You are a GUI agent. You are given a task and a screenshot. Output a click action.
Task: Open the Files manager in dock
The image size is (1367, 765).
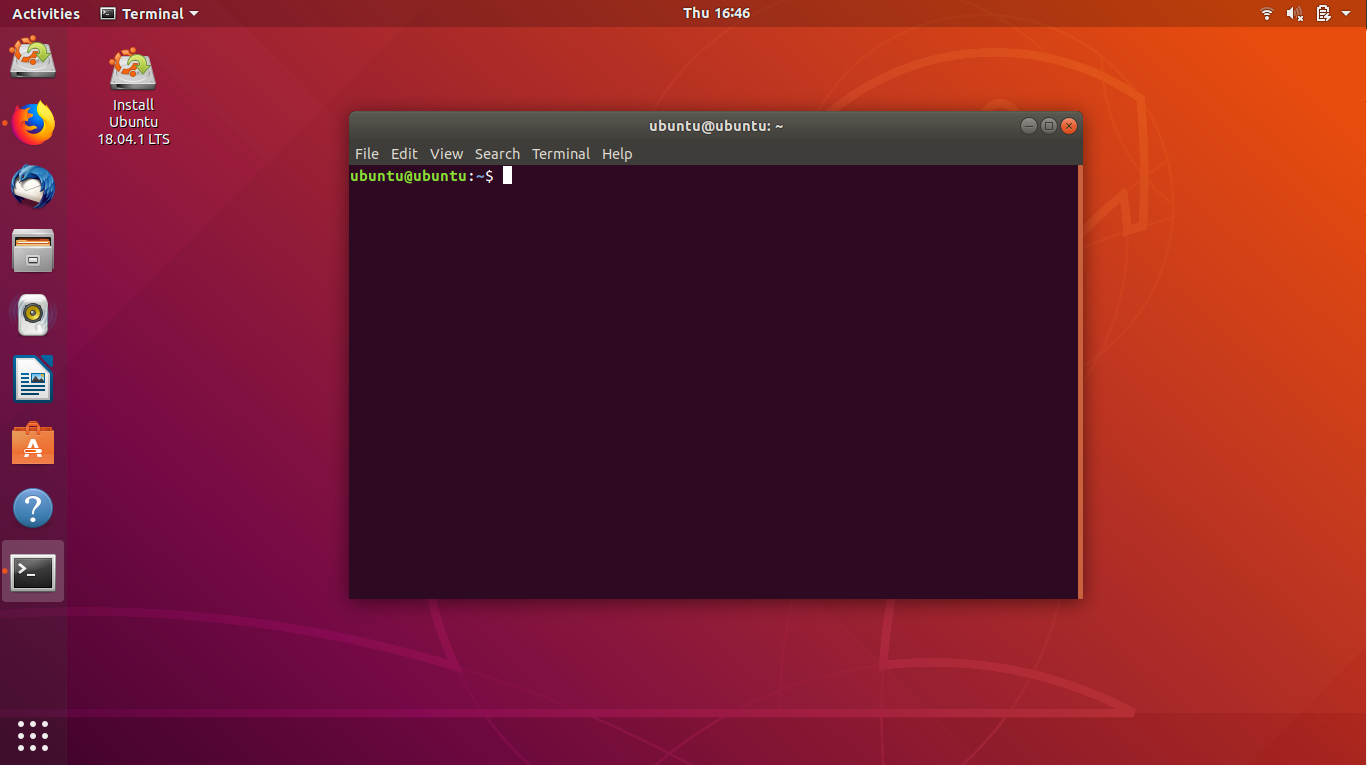[33, 251]
